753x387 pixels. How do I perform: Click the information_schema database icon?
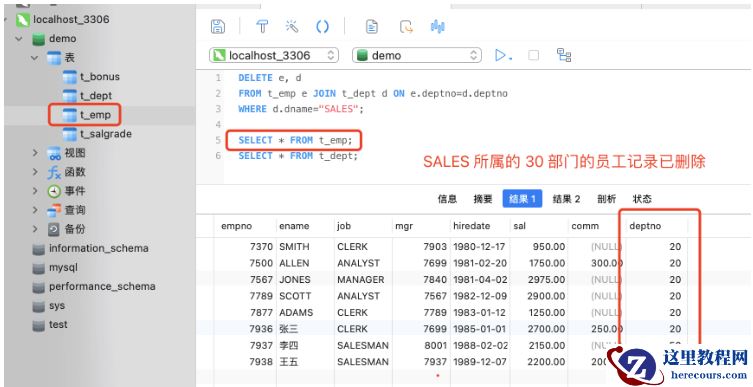(x=38, y=249)
